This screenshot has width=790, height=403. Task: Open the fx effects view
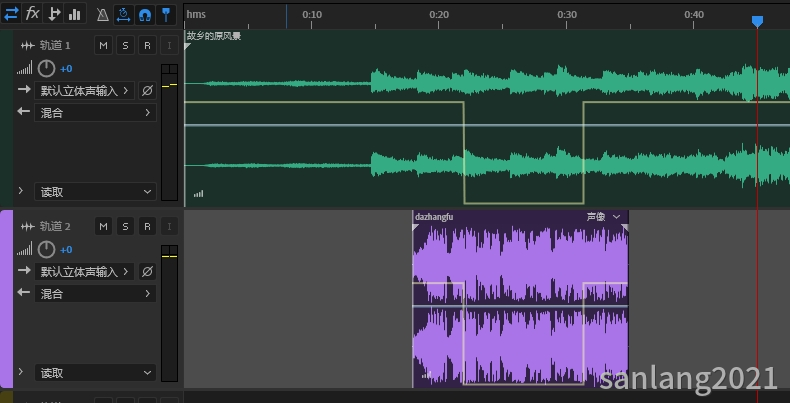click(32, 14)
